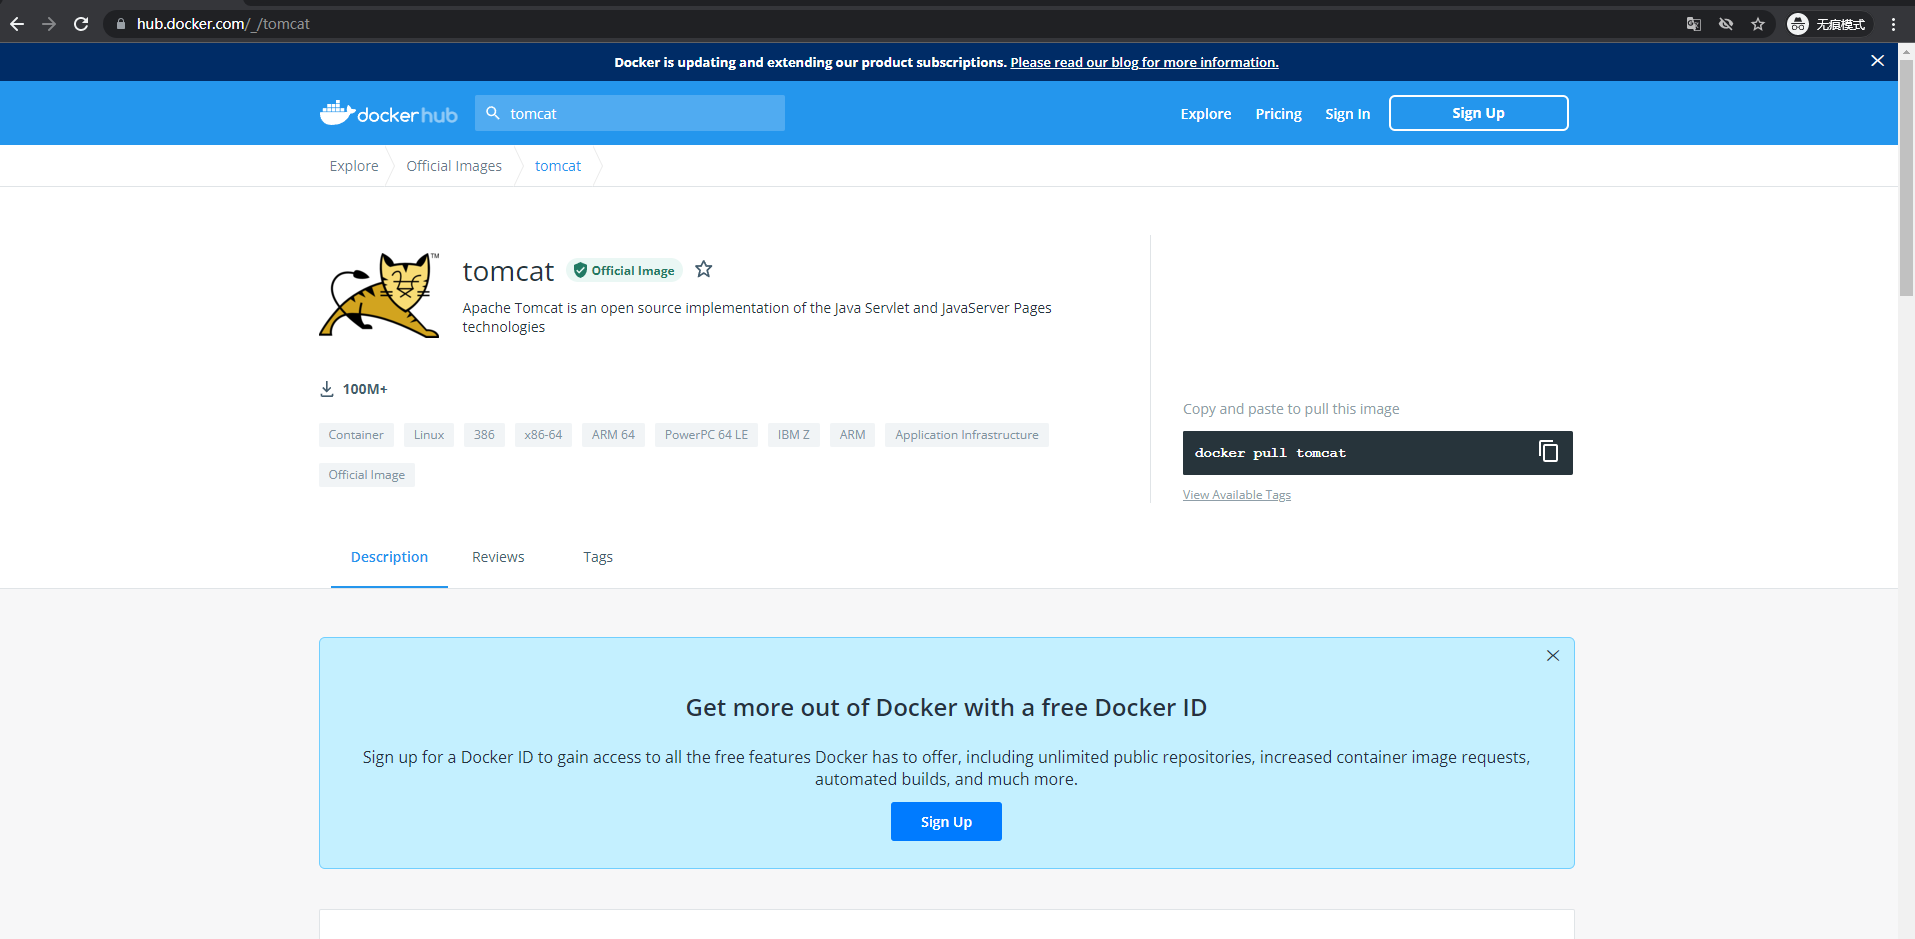This screenshot has height=939, width=1915.
Task: Go forward in browser history
Action: point(49,24)
